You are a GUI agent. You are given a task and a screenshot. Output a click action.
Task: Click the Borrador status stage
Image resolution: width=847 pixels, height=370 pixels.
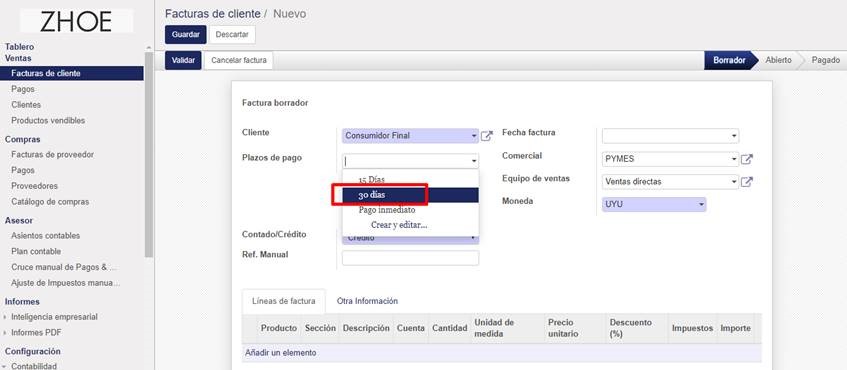pyautogui.click(x=729, y=60)
